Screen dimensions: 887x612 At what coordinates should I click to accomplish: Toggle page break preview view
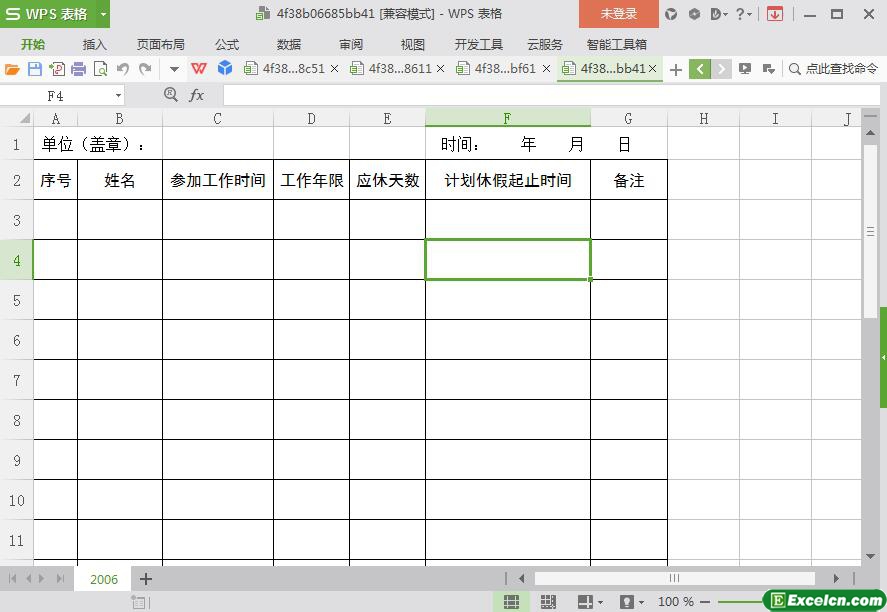pyautogui.click(x=548, y=602)
